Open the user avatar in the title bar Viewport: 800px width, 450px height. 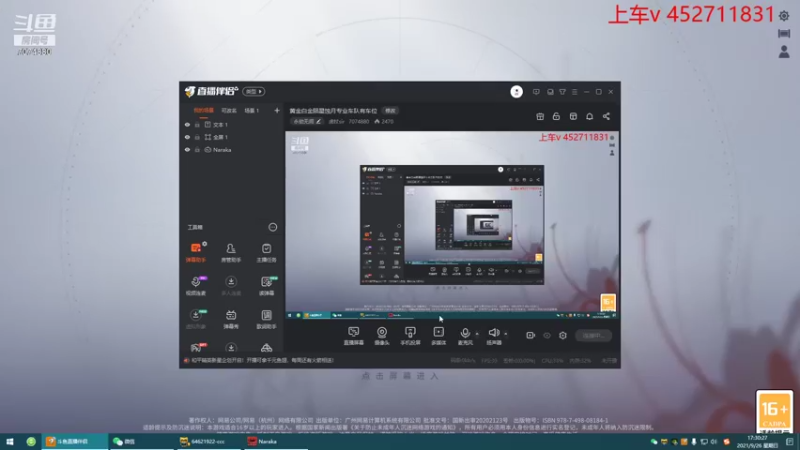[x=516, y=92]
